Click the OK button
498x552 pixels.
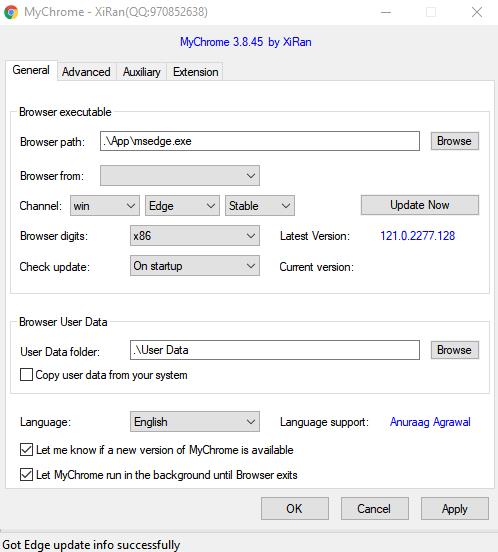295,509
